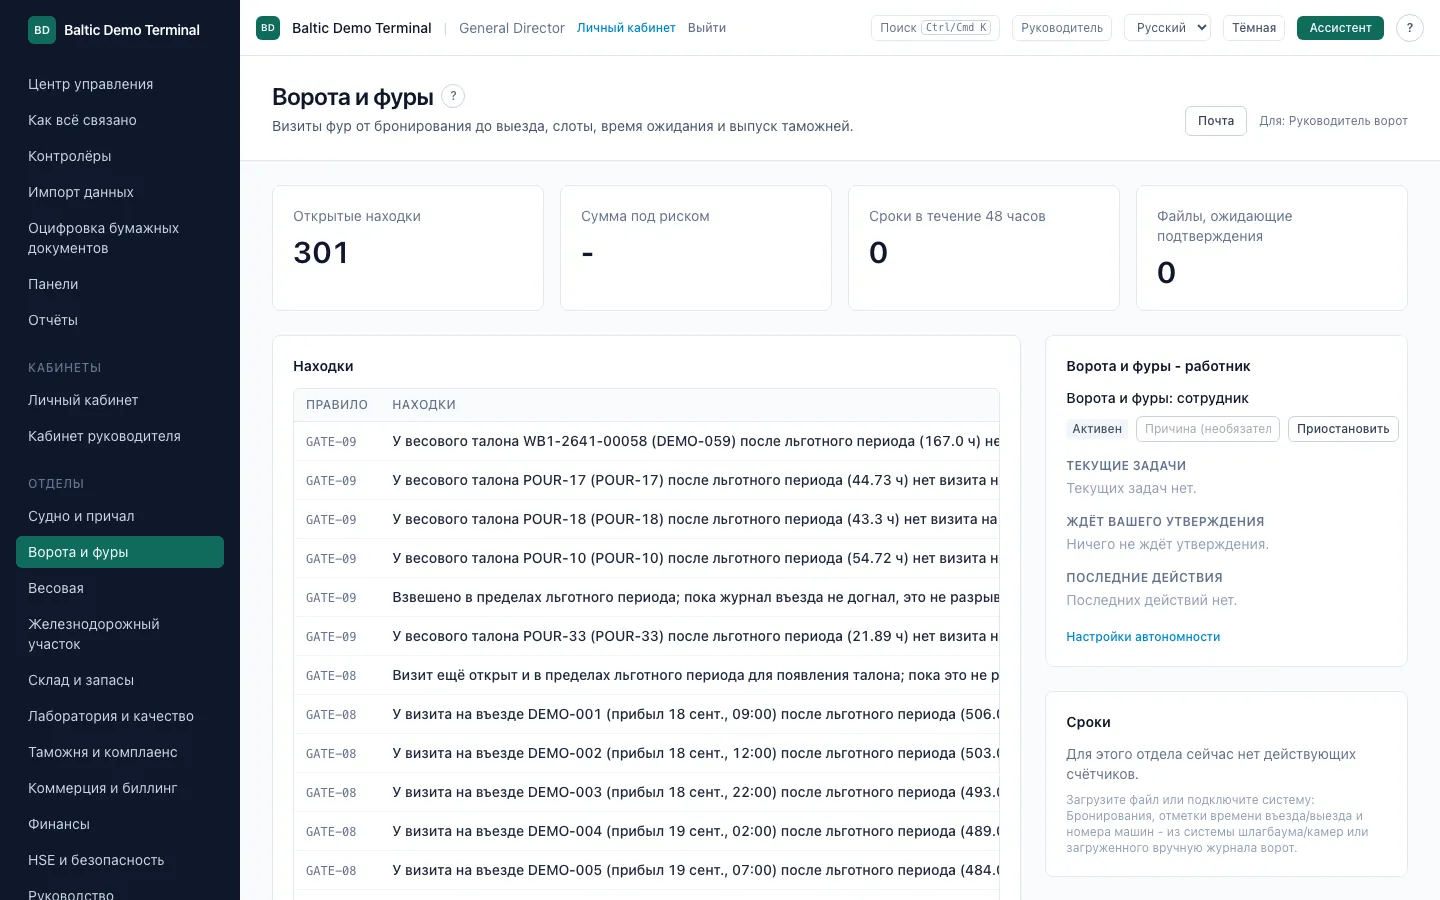Viewport: 1440px width, 900px height.
Task: Open Контролёры in the sidebar
Action: click(120, 156)
